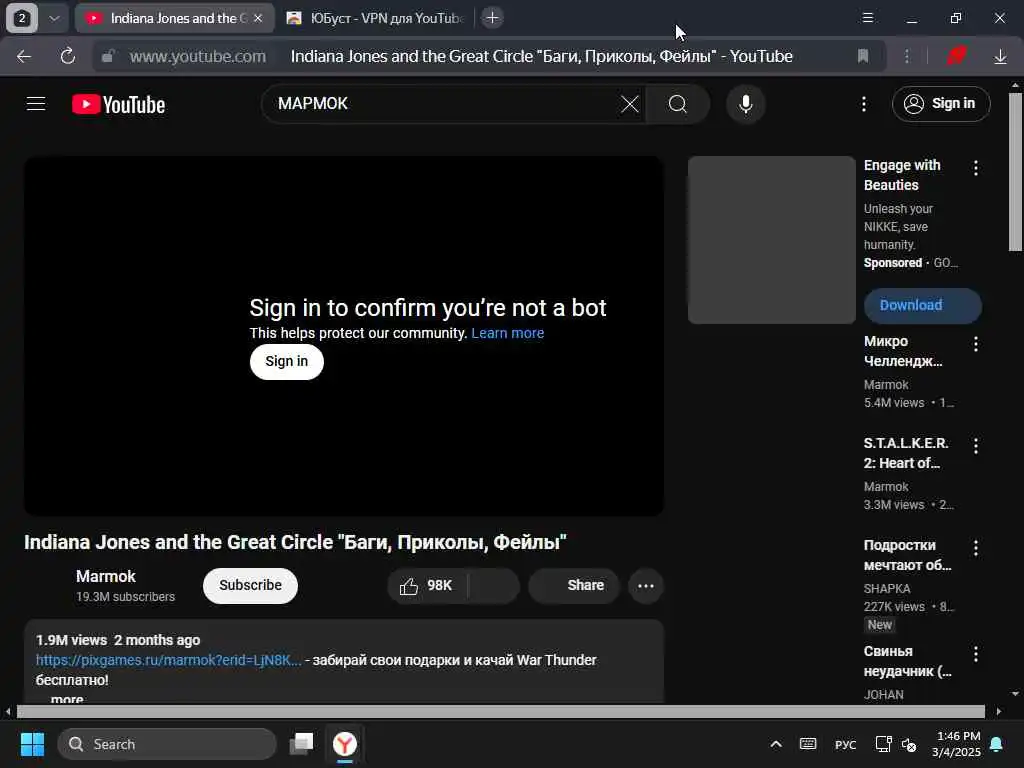Screen dimensions: 1024x768
Task: Click the red extension icon in toolbar
Action: coord(956,56)
